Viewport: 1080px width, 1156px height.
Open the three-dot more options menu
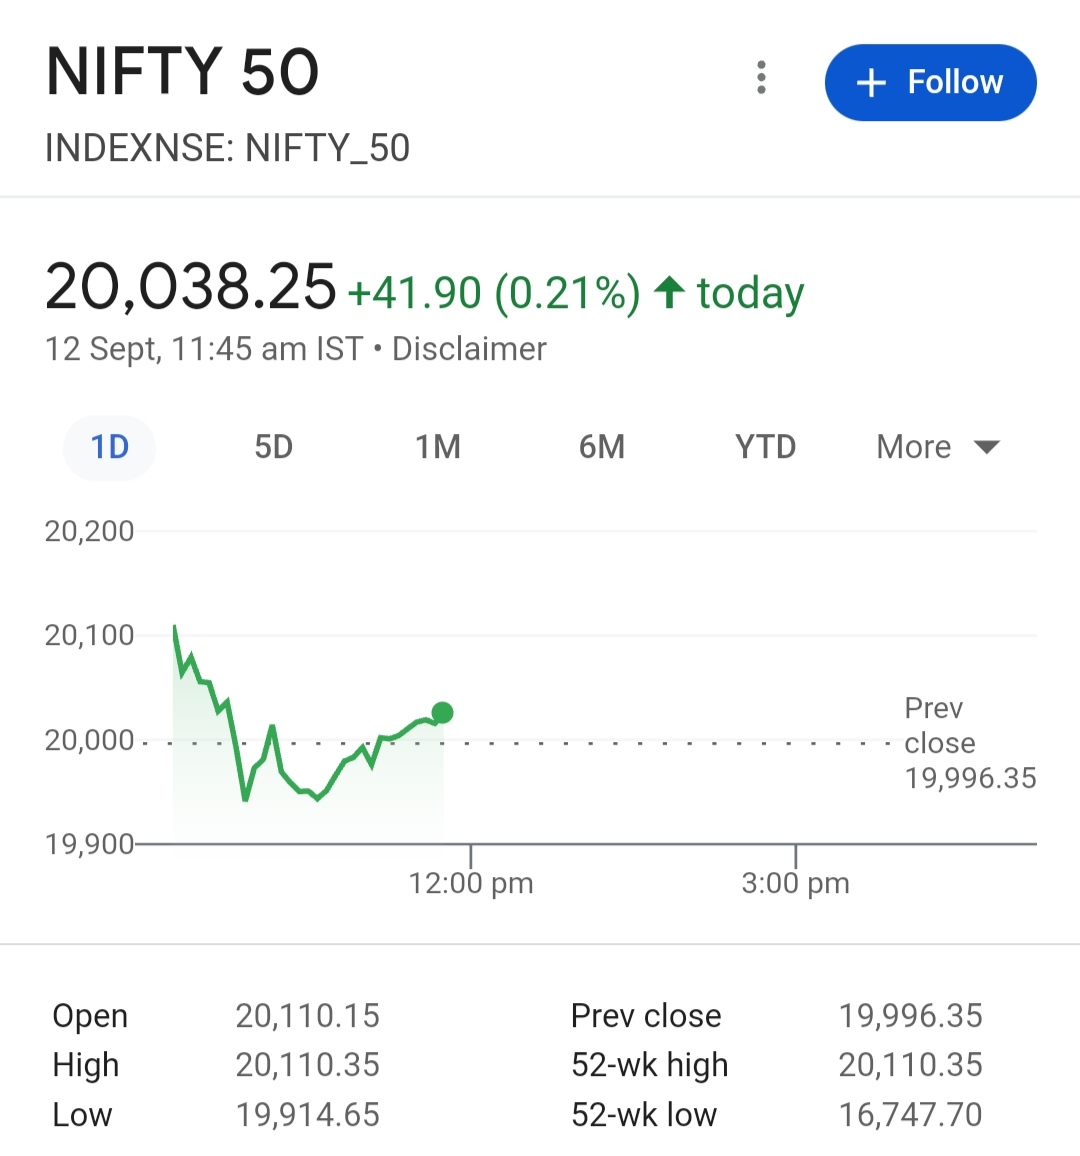click(x=762, y=77)
